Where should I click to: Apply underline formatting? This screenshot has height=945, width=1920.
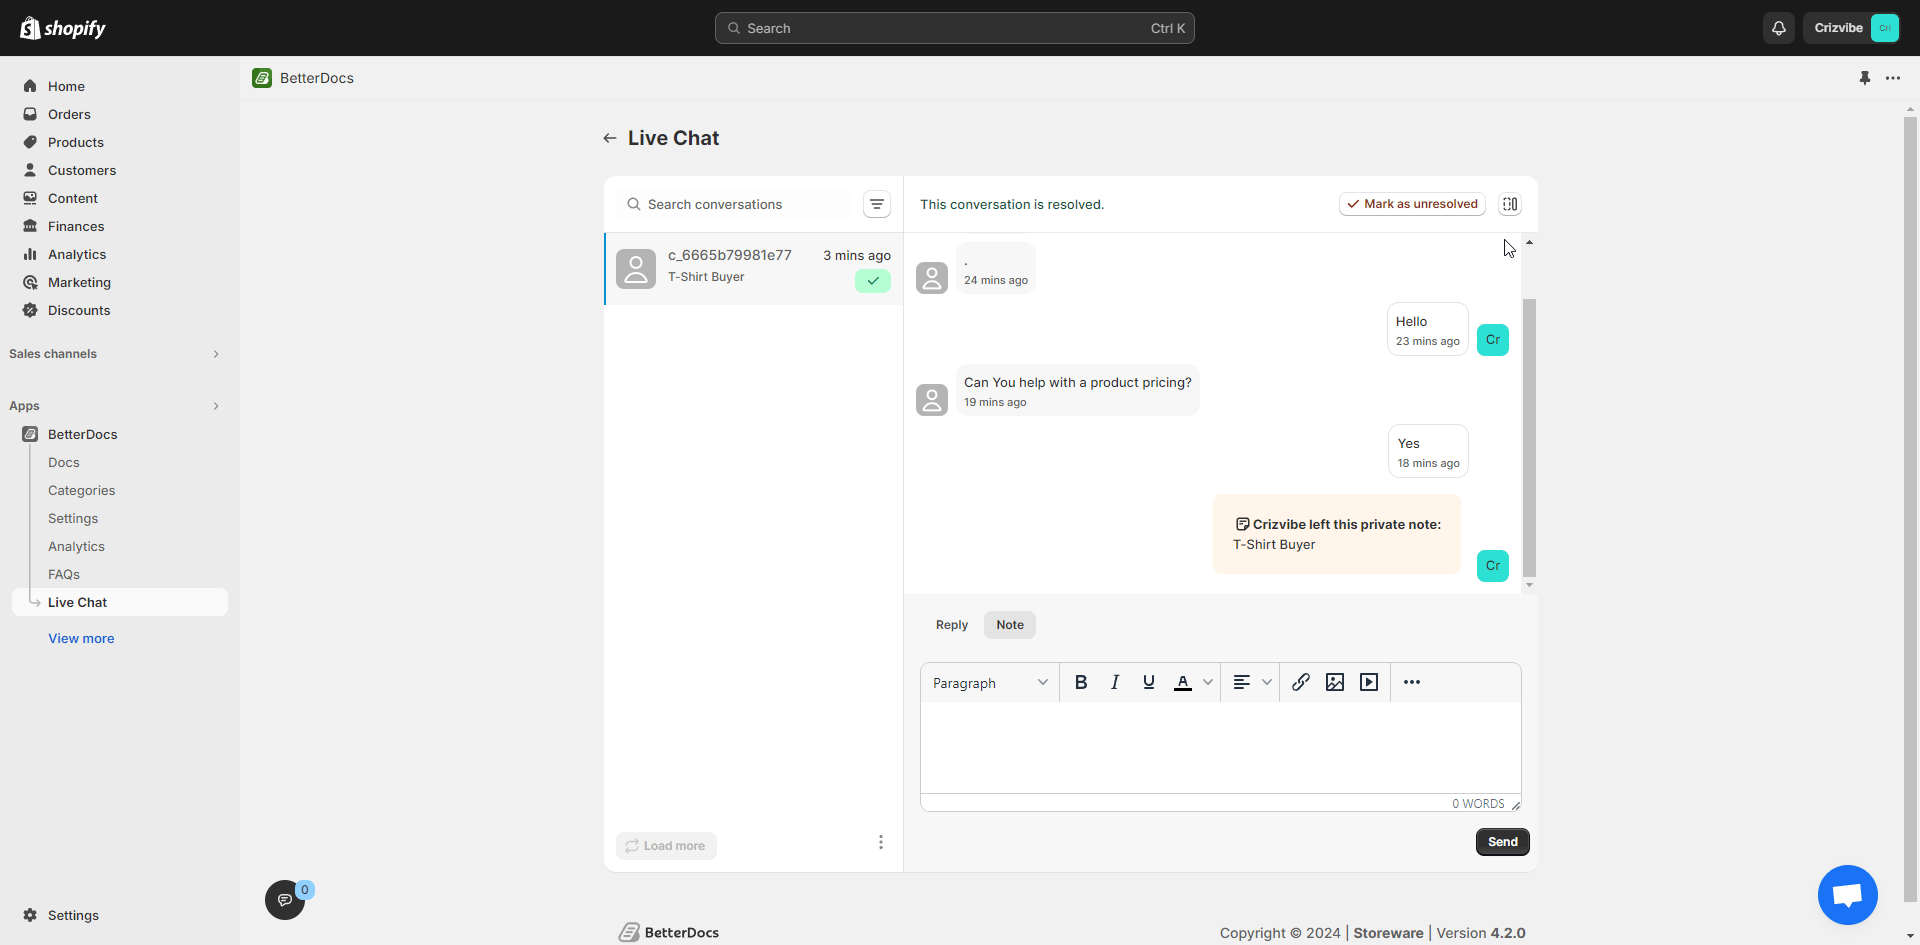pyautogui.click(x=1149, y=682)
